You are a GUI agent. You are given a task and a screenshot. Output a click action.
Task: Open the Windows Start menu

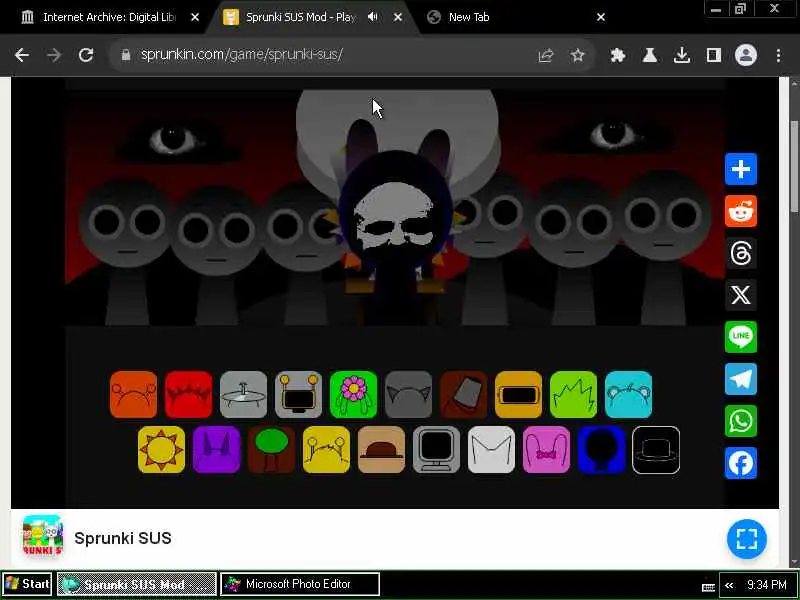[27, 584]
